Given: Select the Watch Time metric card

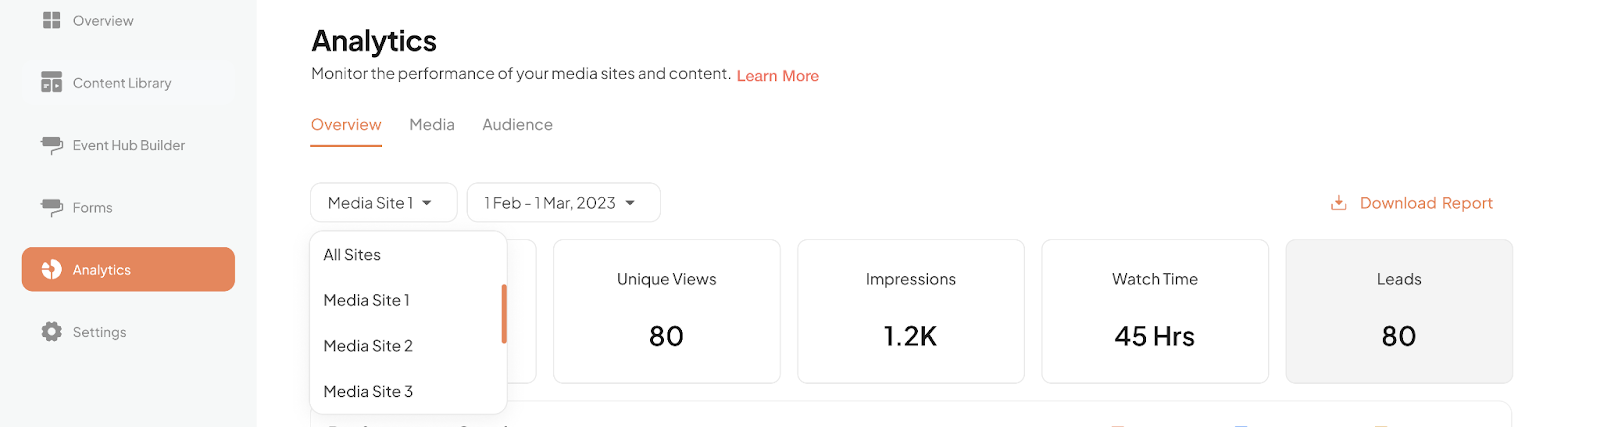Looking at the screenshot, I should click(x=1155, y=311).
